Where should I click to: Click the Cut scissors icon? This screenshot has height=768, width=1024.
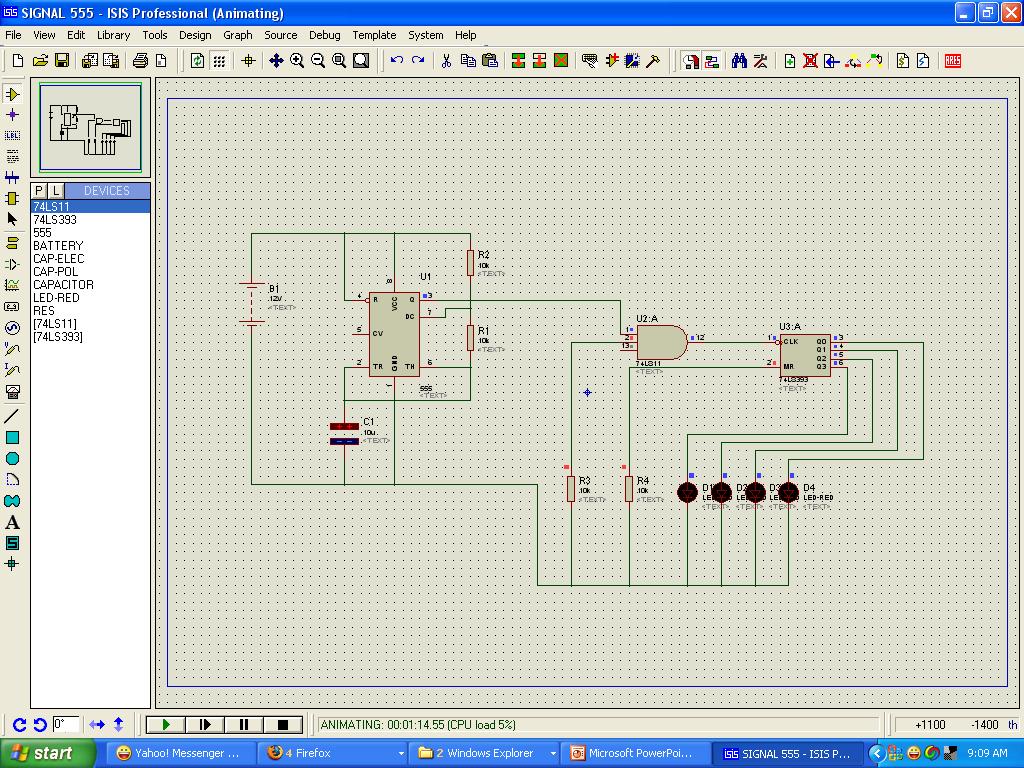[x=446, y=61]
